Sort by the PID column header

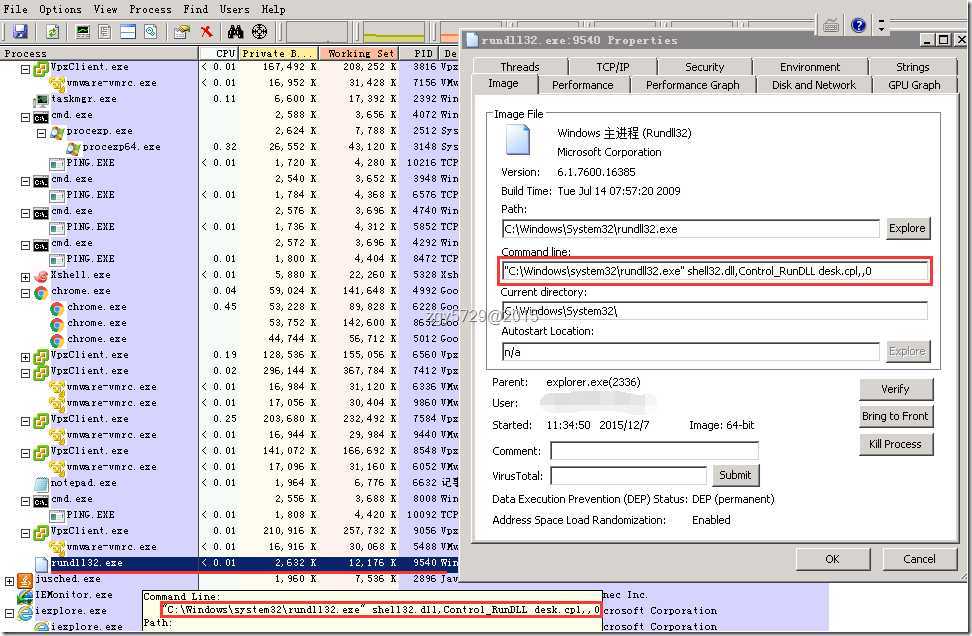click(x=420, y=53)
